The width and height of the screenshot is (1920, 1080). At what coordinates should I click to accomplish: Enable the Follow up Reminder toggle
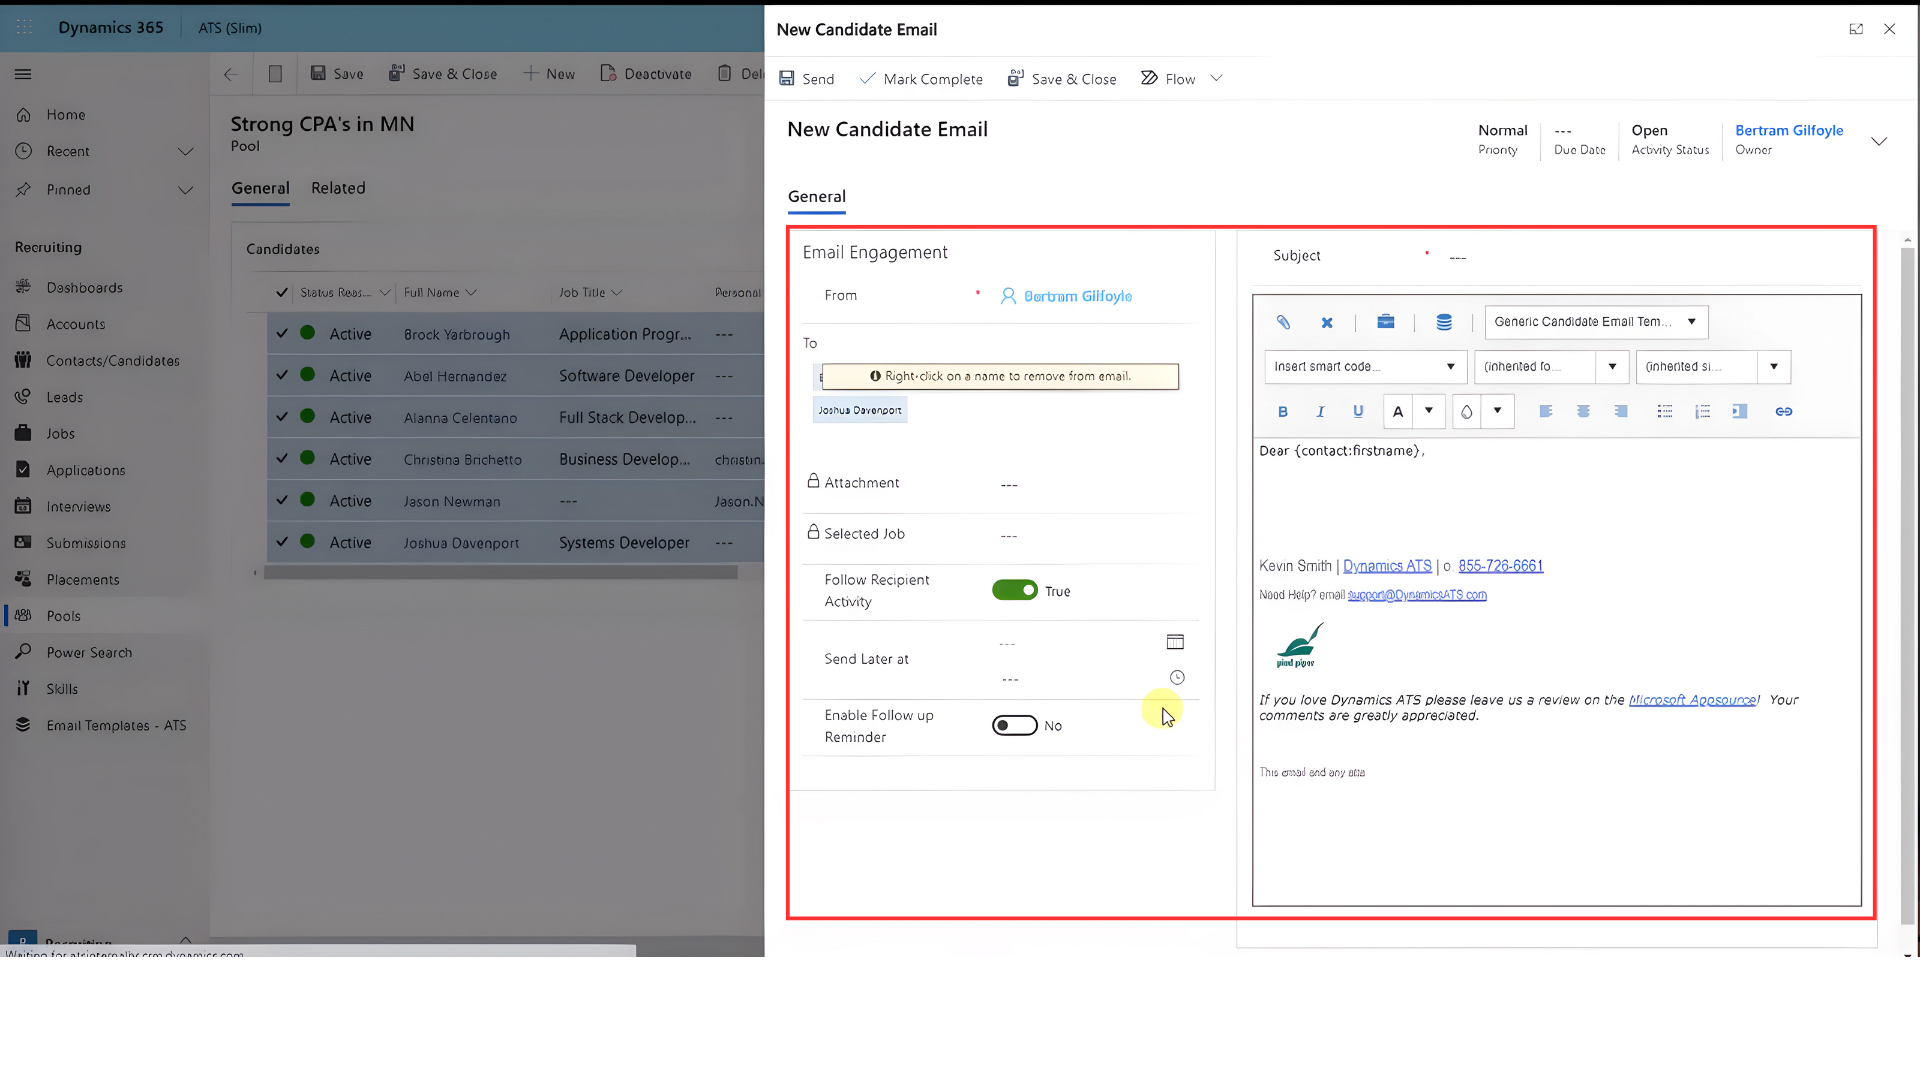(x=1015, y=726)
